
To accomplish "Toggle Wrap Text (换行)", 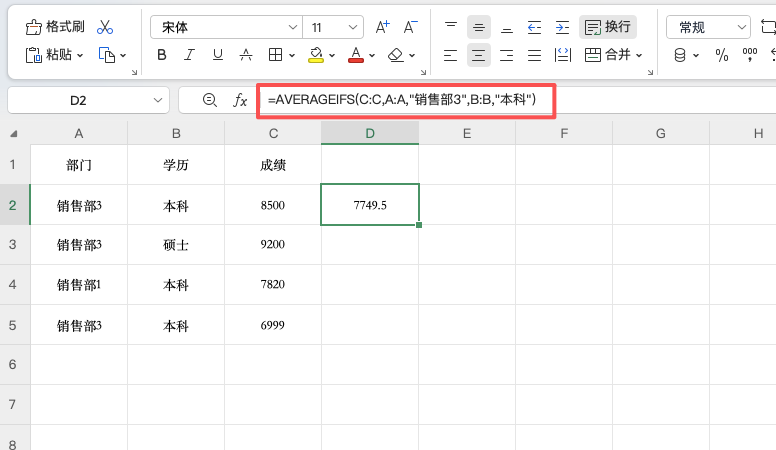I will point(608,27).
